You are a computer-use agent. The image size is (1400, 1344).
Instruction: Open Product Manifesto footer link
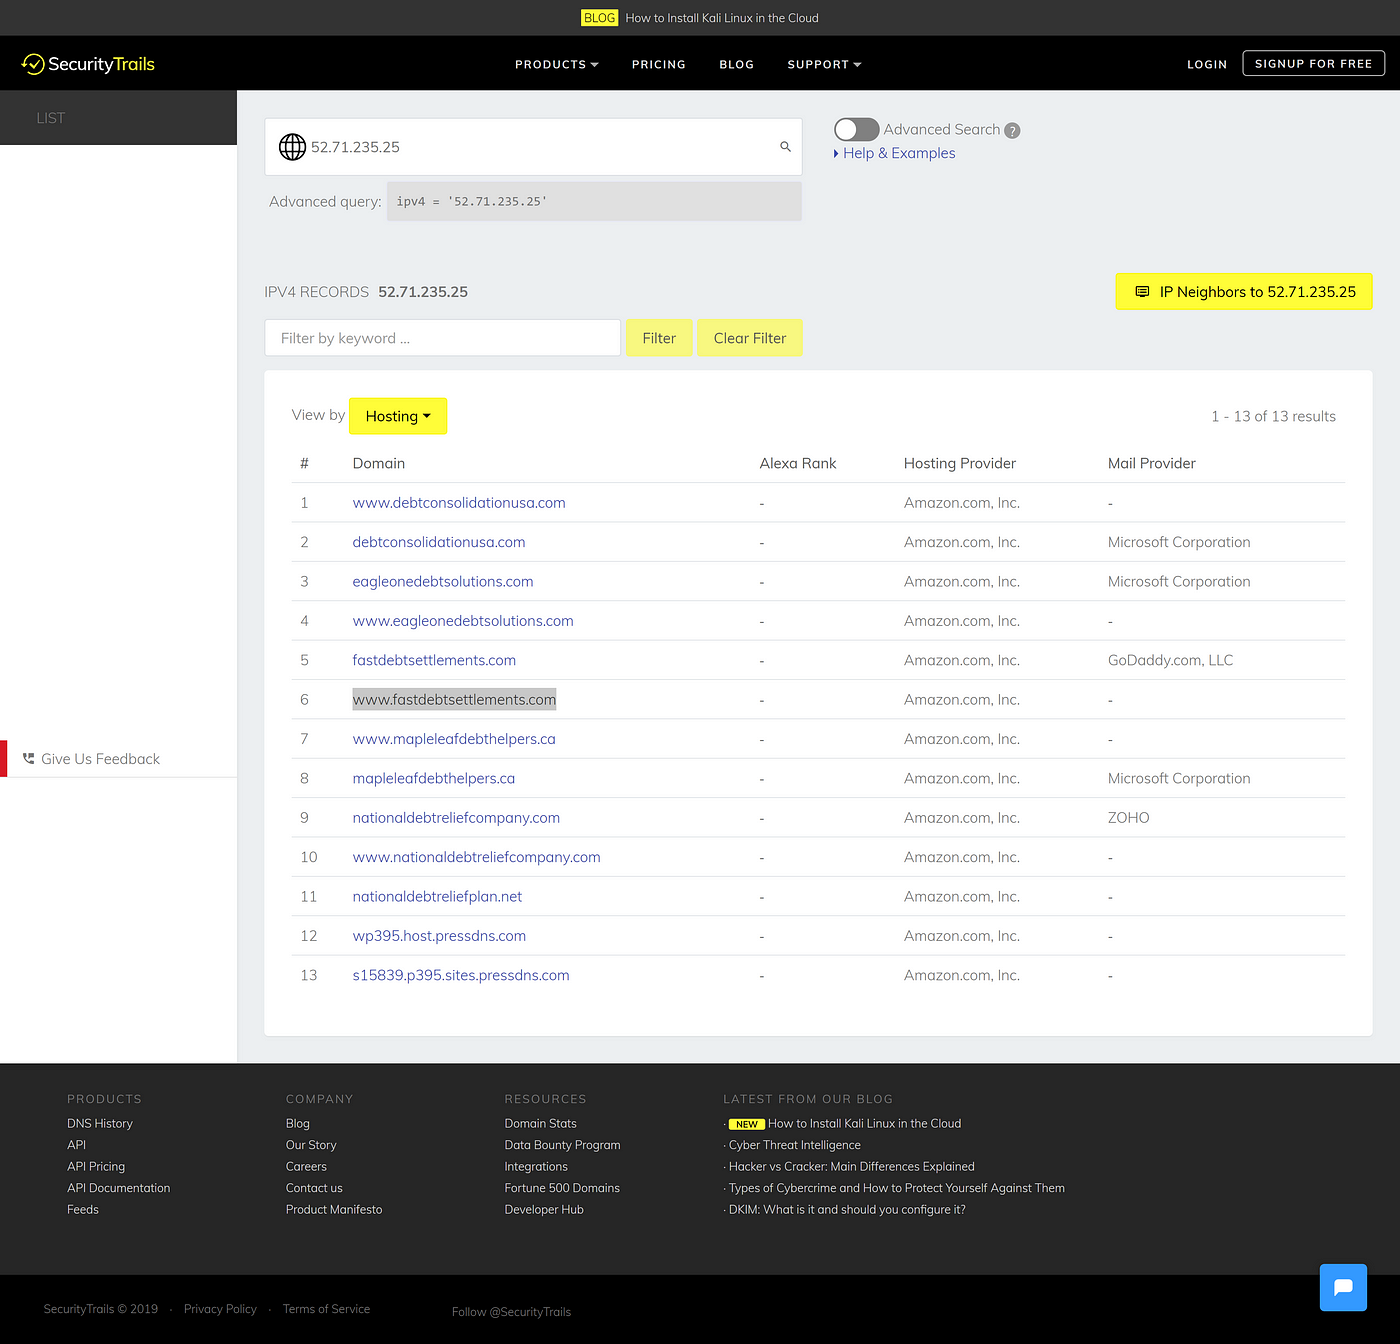pyautogui.click(x=334, y=1210)
